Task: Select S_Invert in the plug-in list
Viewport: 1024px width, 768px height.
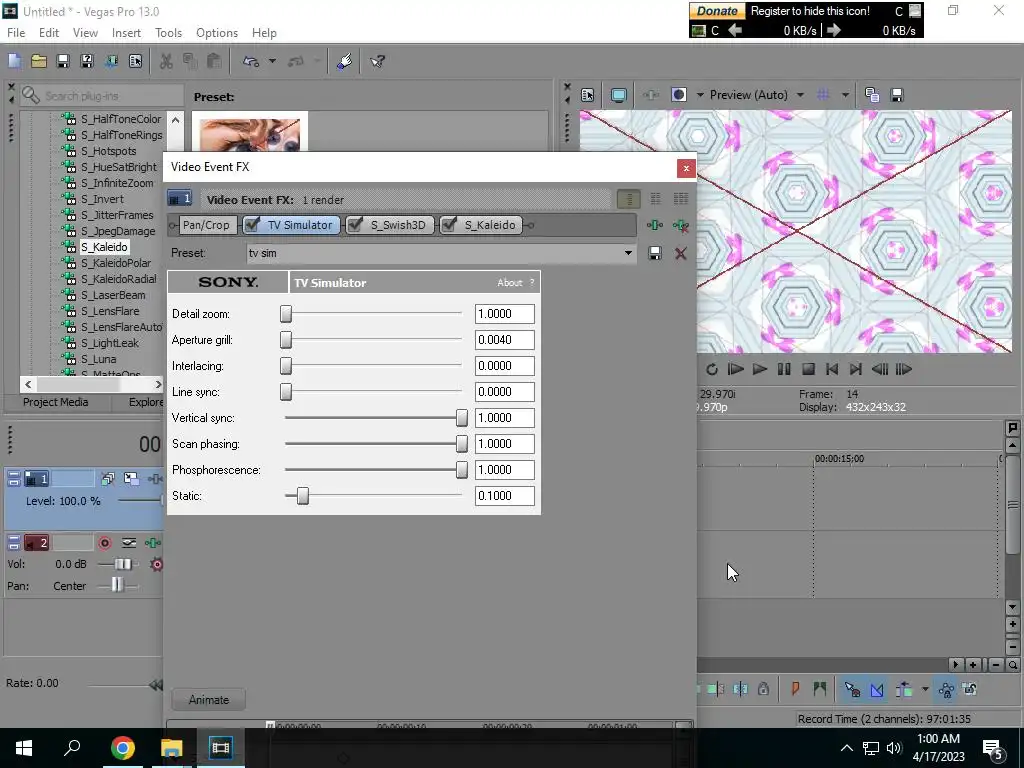Action: (x=102, y=199)
